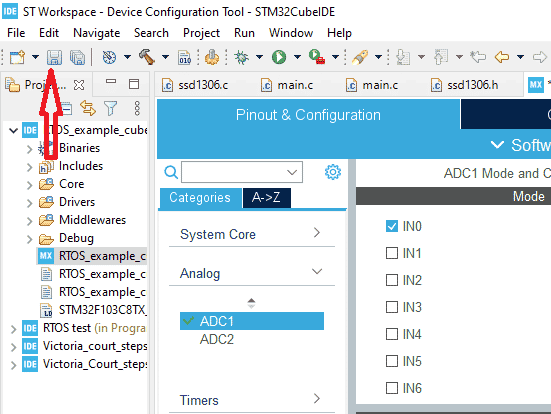This screenshot has height=414, width=551.
Task: Collapse the Analog category
Action: click(252, 273)
